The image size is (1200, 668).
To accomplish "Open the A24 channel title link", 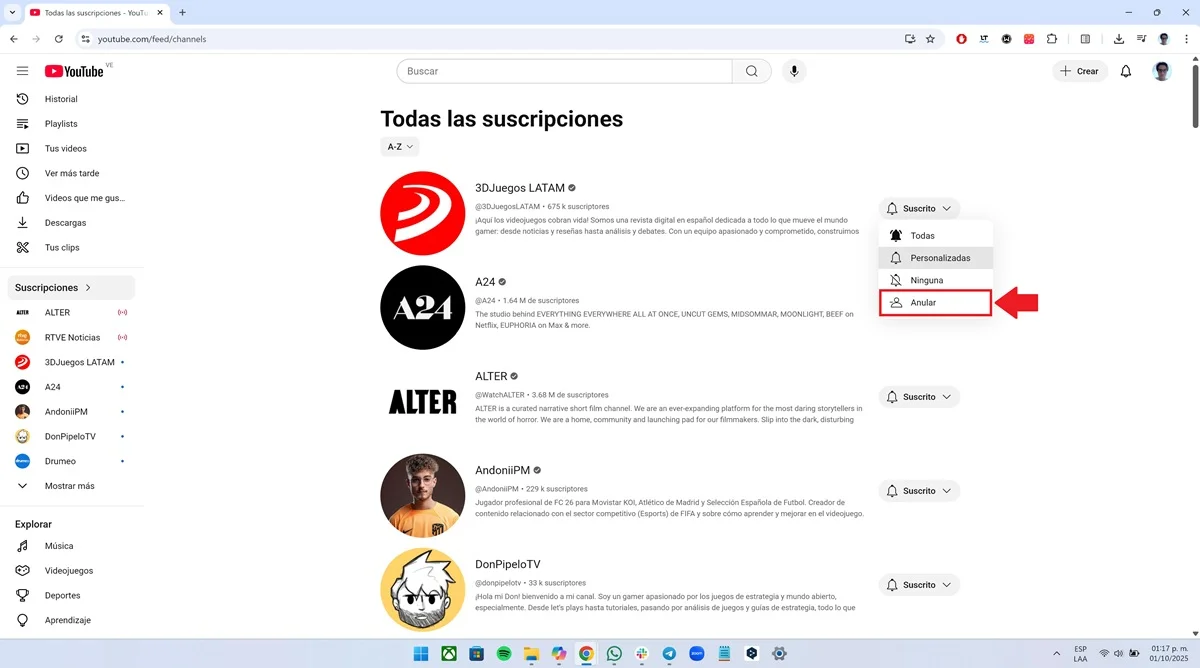I will point(485,282).
